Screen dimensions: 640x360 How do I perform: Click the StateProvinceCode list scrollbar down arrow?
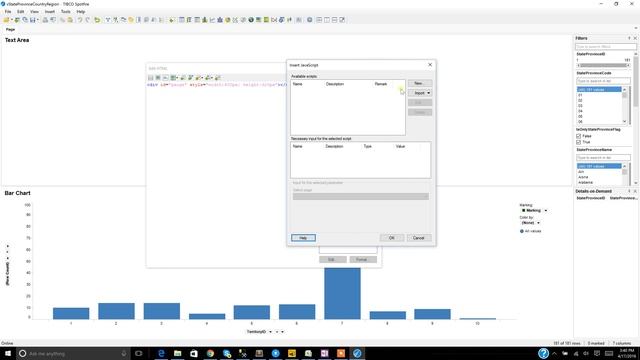click(624, 121)
